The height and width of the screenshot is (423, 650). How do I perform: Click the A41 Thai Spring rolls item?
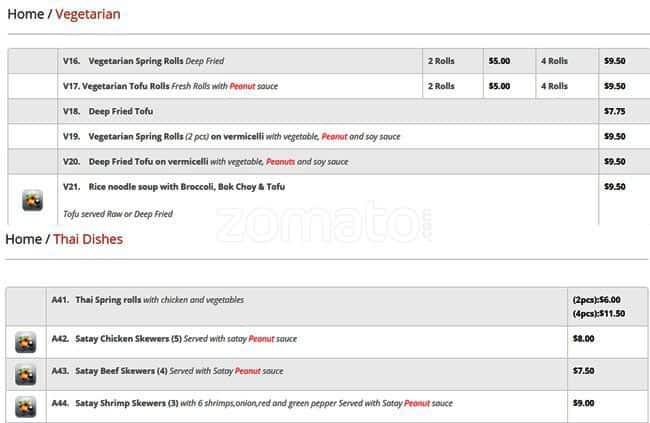(108, 300)
